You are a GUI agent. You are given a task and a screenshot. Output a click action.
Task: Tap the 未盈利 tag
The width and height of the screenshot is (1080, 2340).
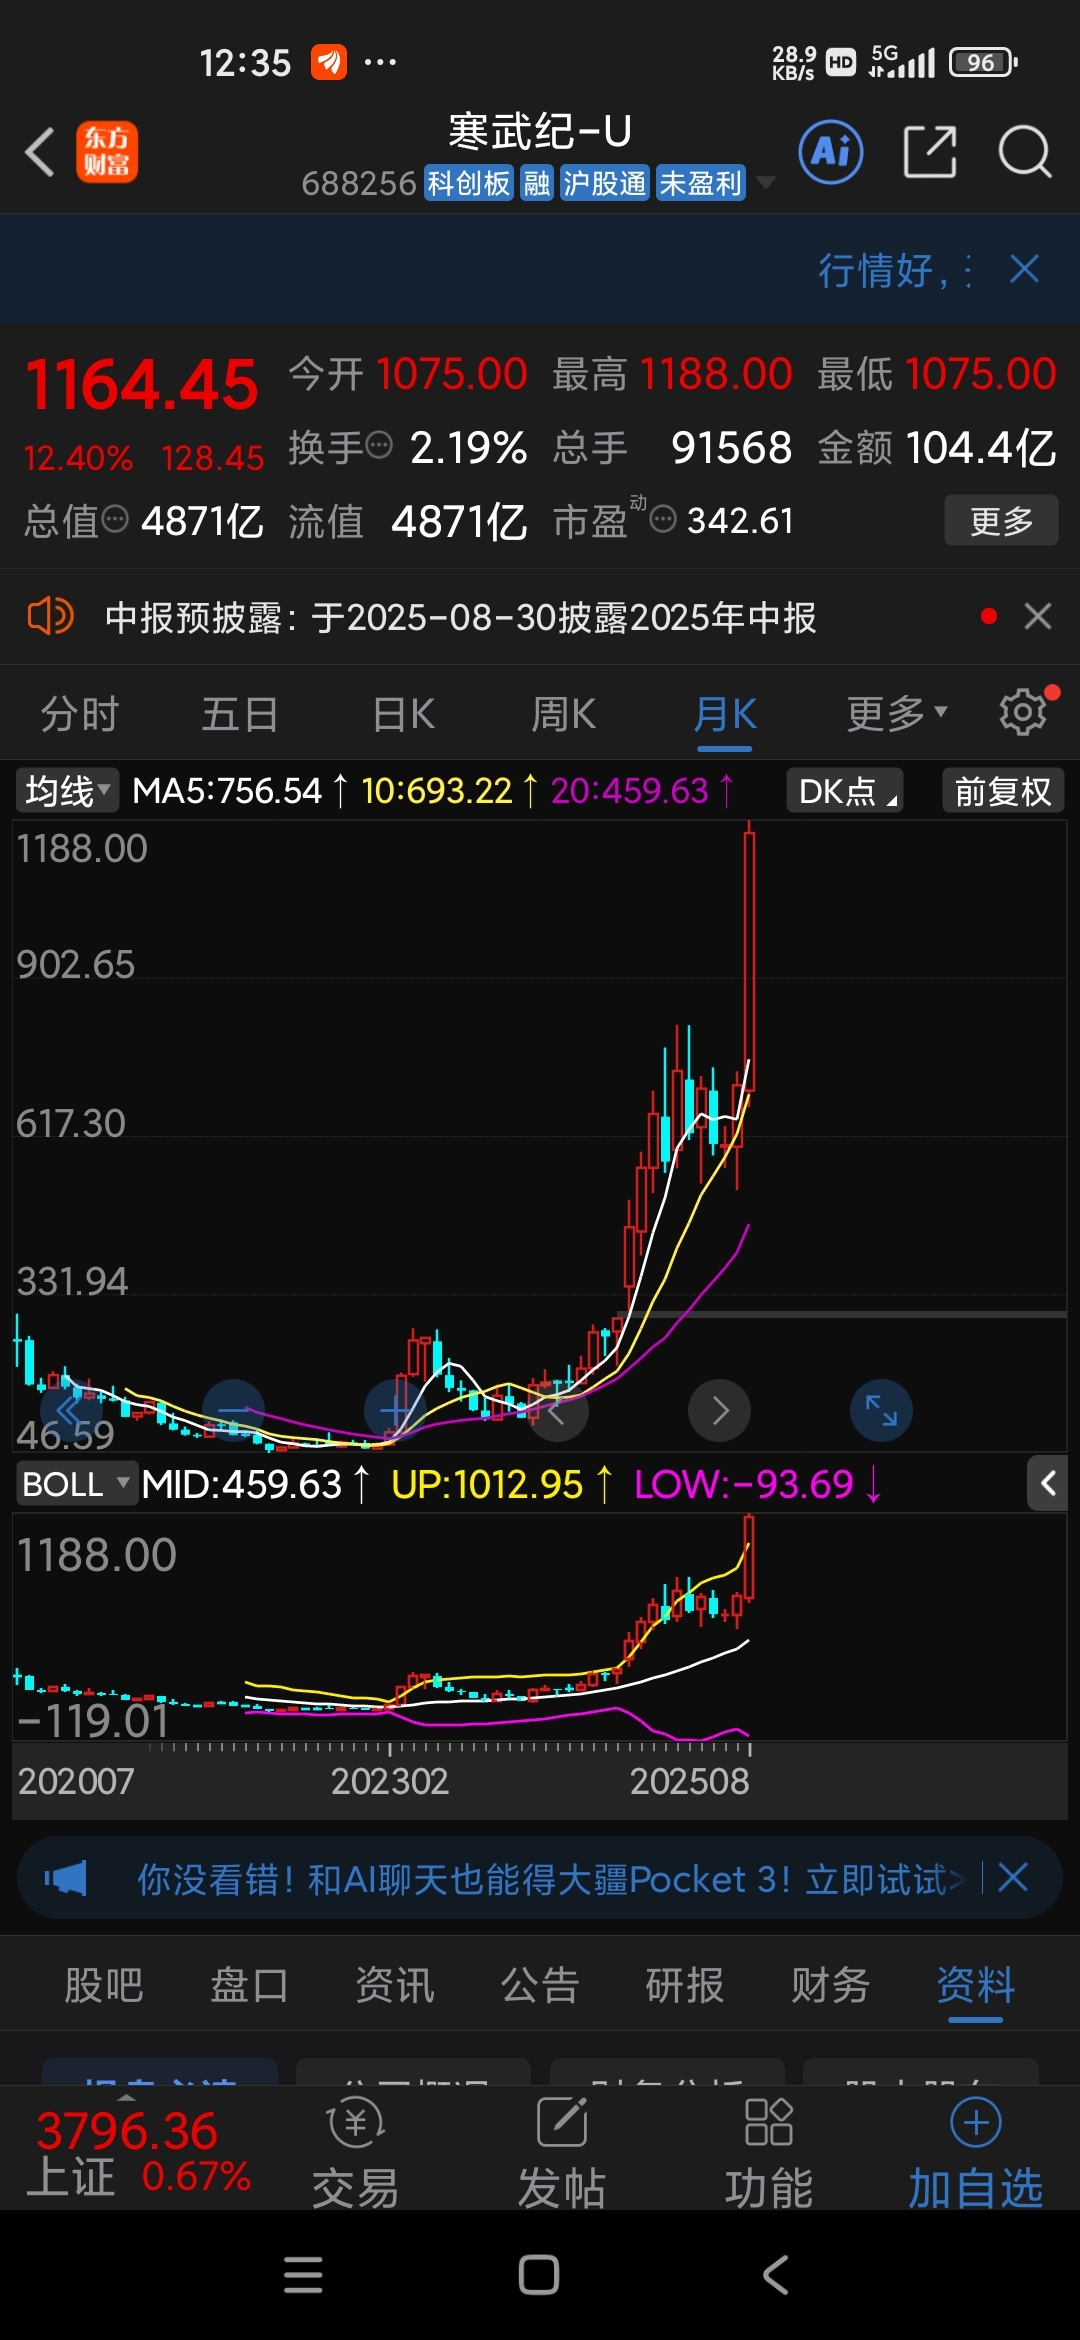pos(701,184)
